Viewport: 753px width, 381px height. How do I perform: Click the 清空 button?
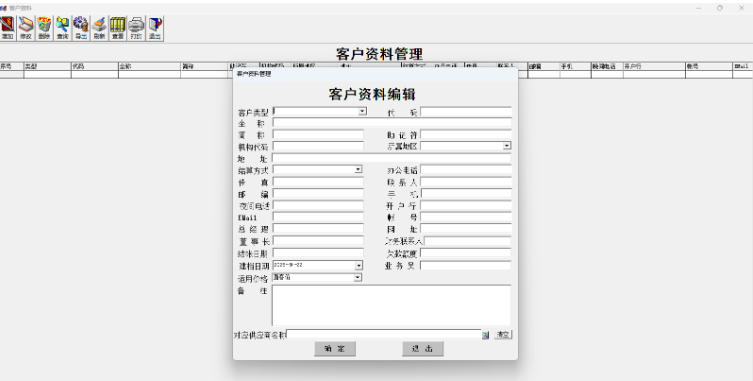pyautogui.click(x=503, y=334)
